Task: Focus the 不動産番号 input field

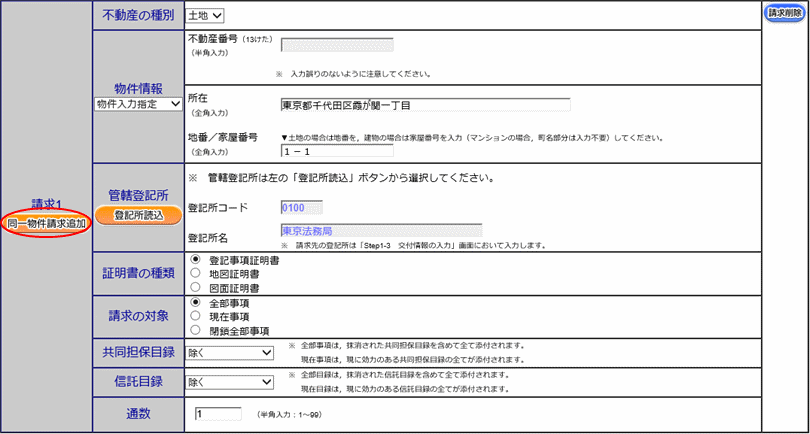Action: 337,45
